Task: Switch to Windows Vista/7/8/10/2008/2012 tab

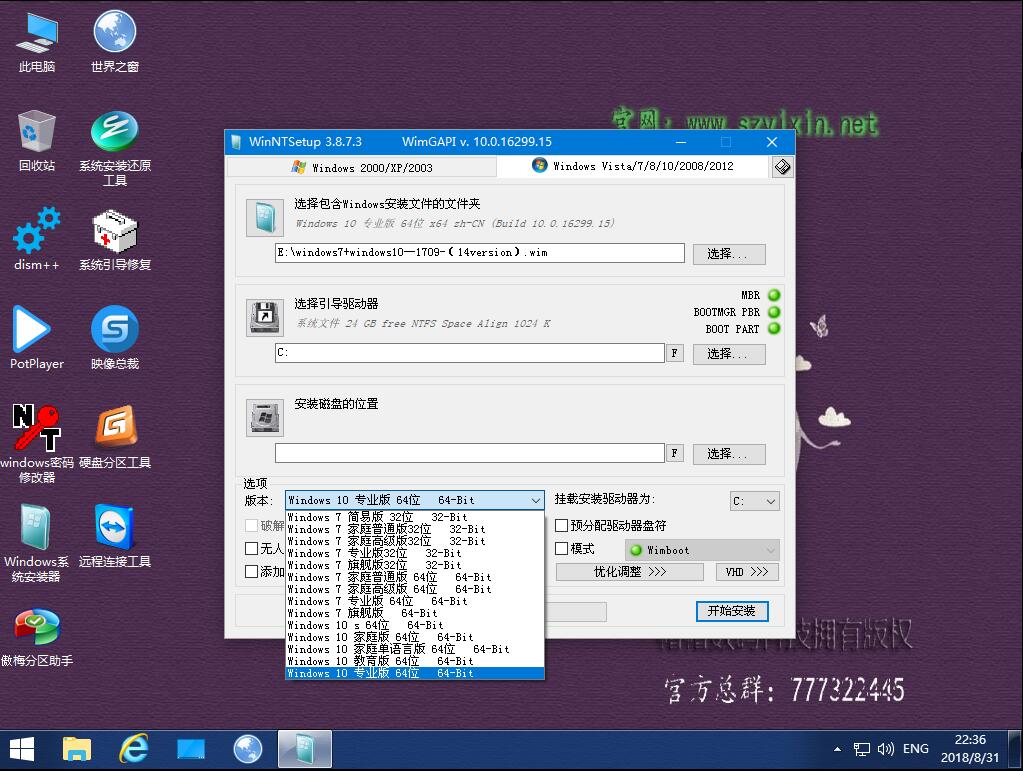Action: point(632,166)
